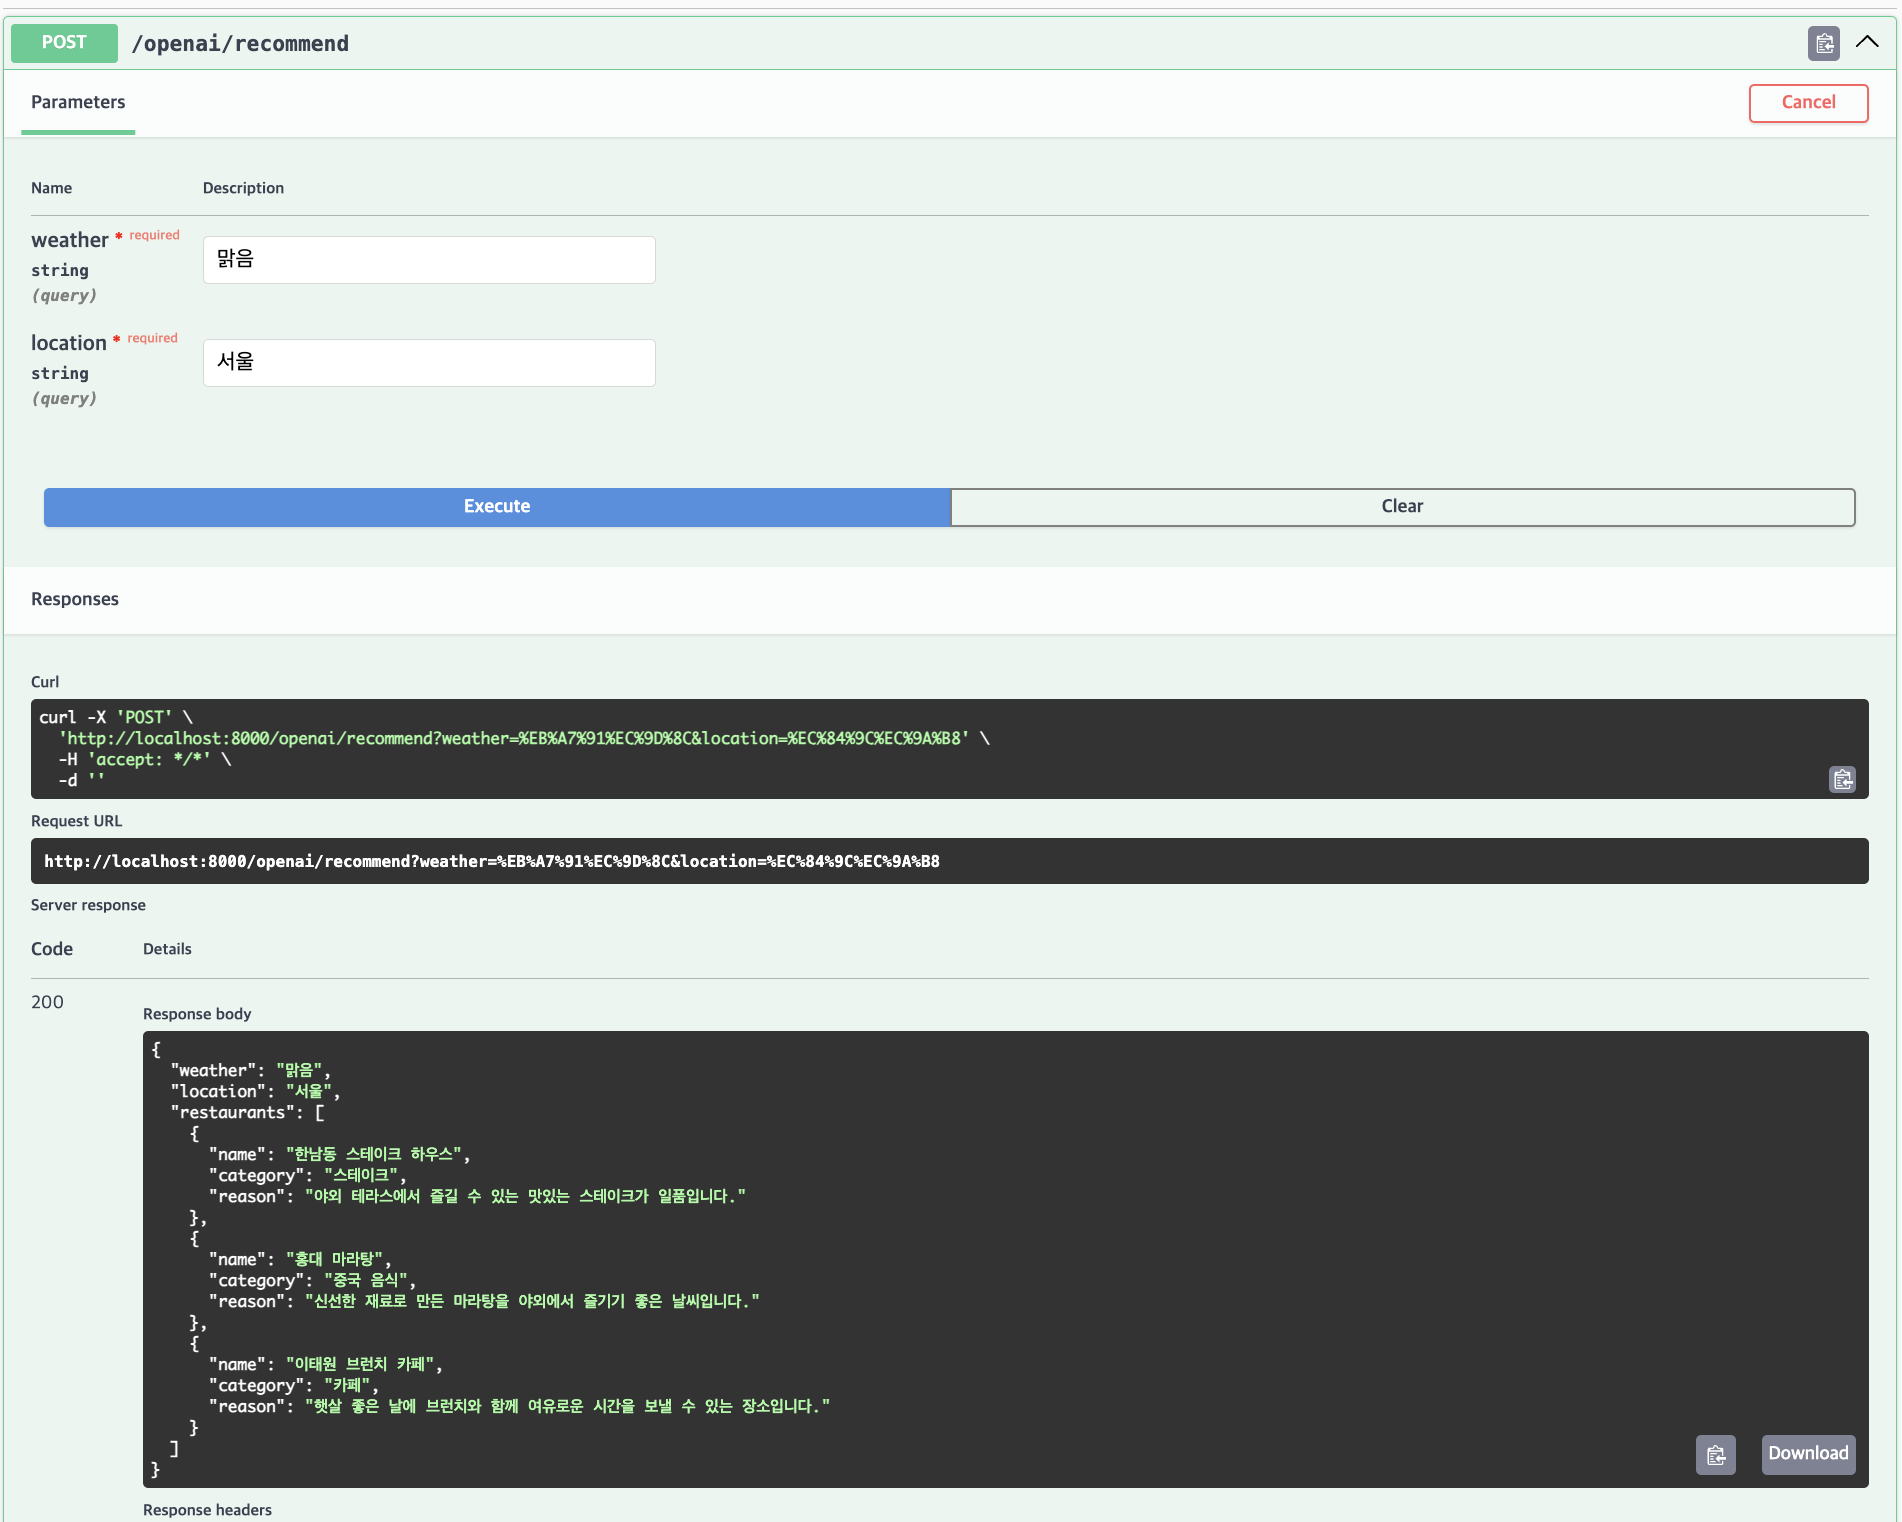Click the "한남동 스테이크 하우스" name value
This screenshot has height=1522, width=1902.
(x=374, y=1155)
